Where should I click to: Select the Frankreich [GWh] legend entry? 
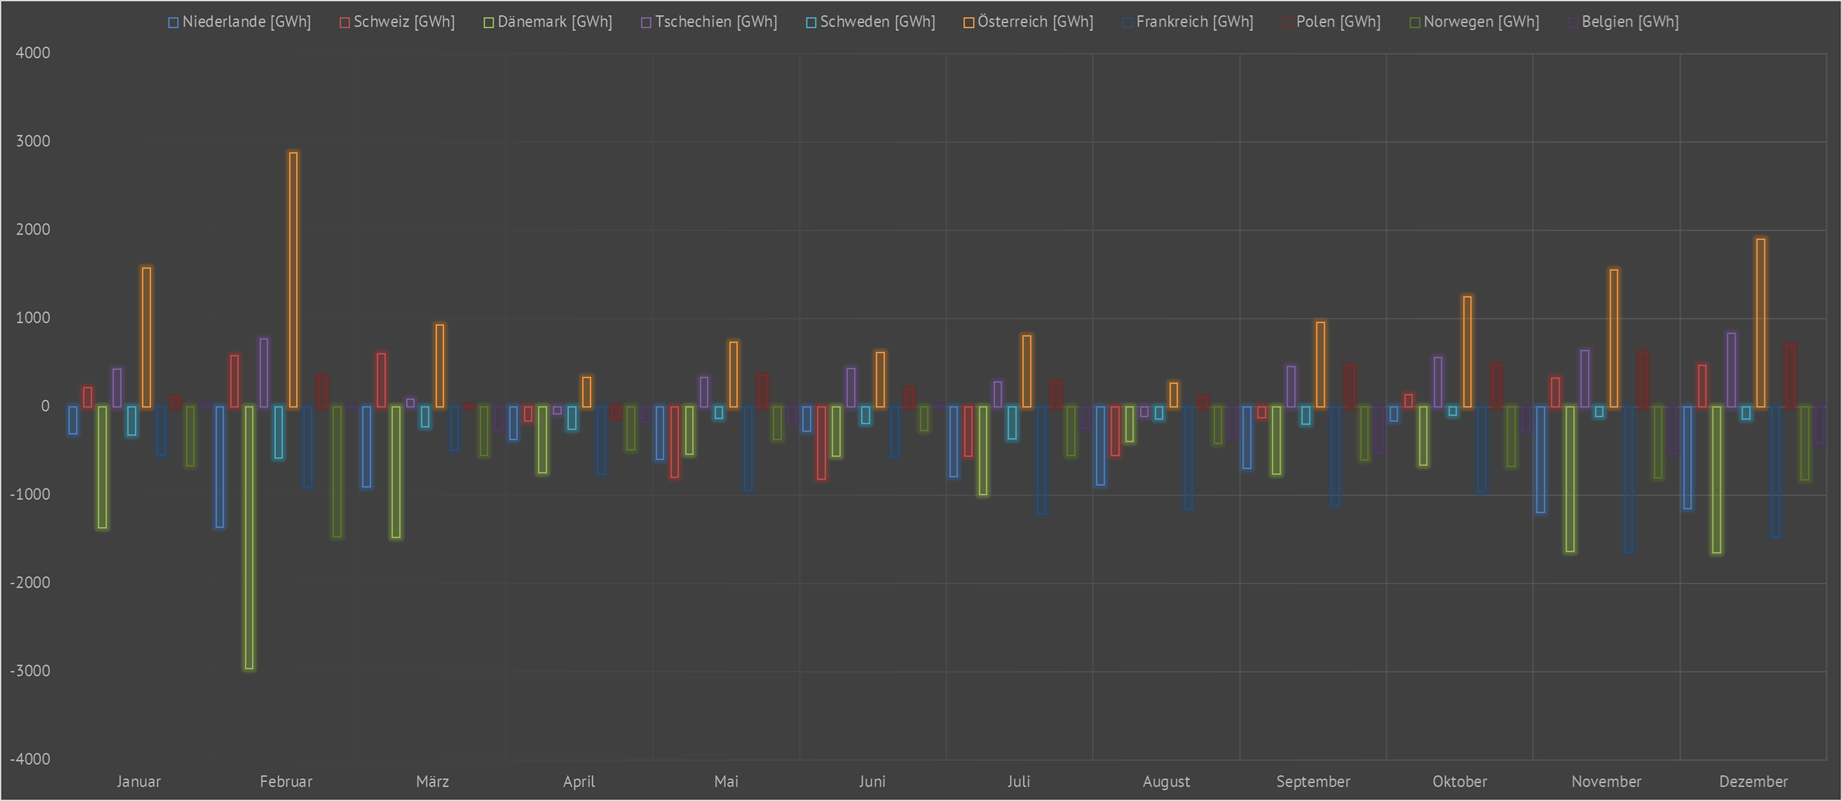(x=1194, y=22)
